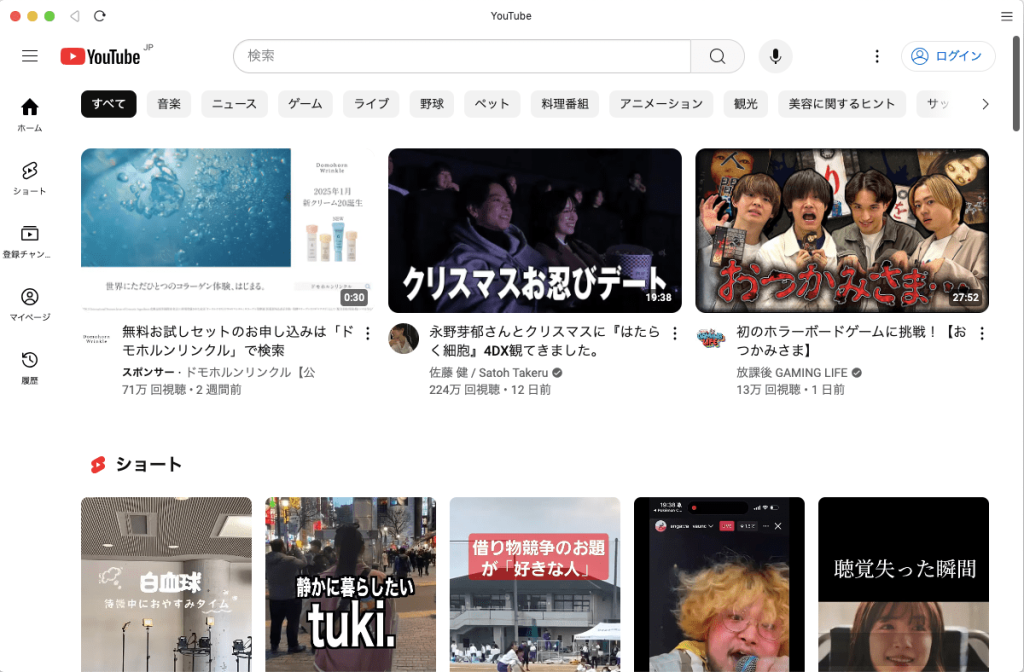Open ショート in the sidebar
The height and width of the screenshot is (672, 1024).
point(30,178)
